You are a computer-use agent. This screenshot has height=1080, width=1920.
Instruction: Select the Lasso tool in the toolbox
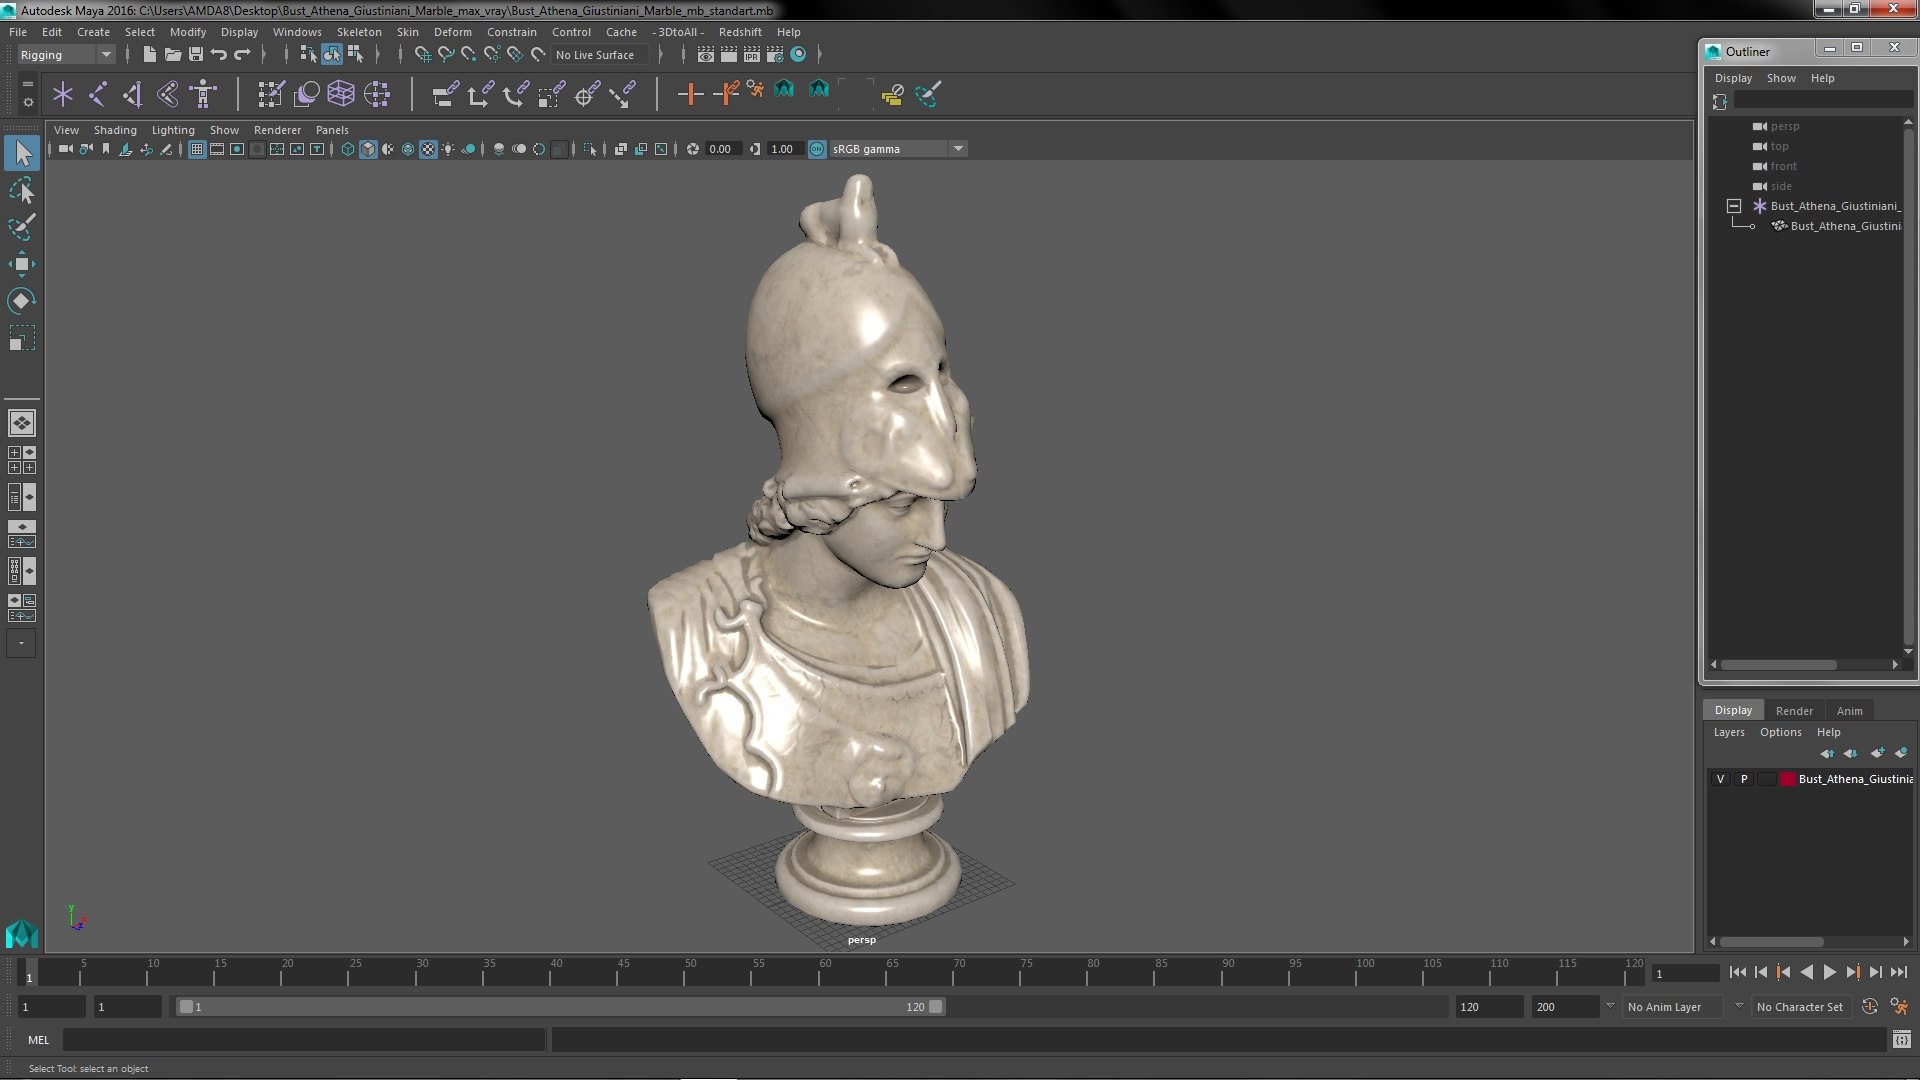click(x=21, y=190)
